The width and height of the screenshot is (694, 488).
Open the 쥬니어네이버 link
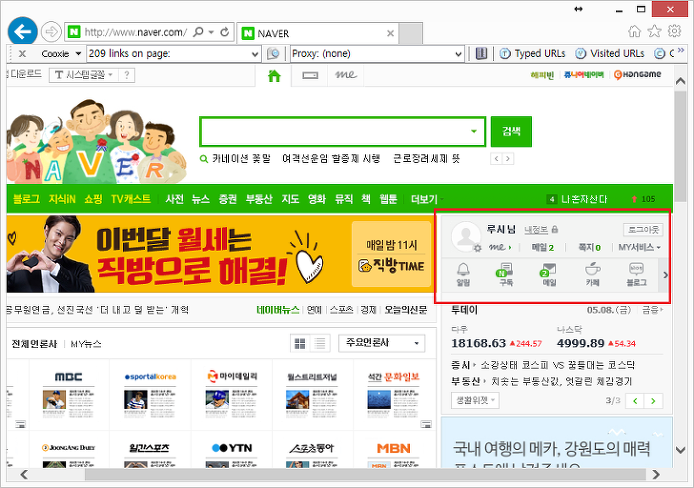point(584,75)
